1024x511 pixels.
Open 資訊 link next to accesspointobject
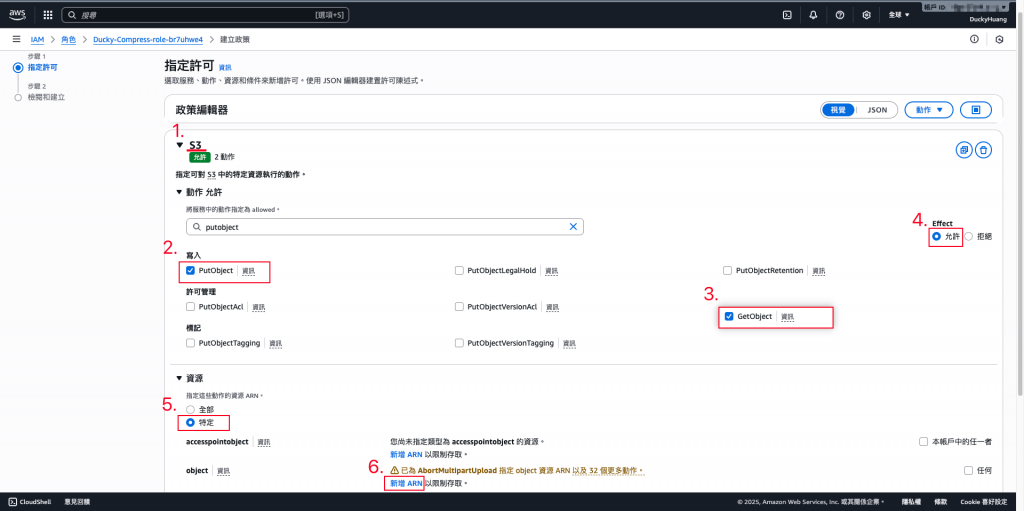point(264,442)
